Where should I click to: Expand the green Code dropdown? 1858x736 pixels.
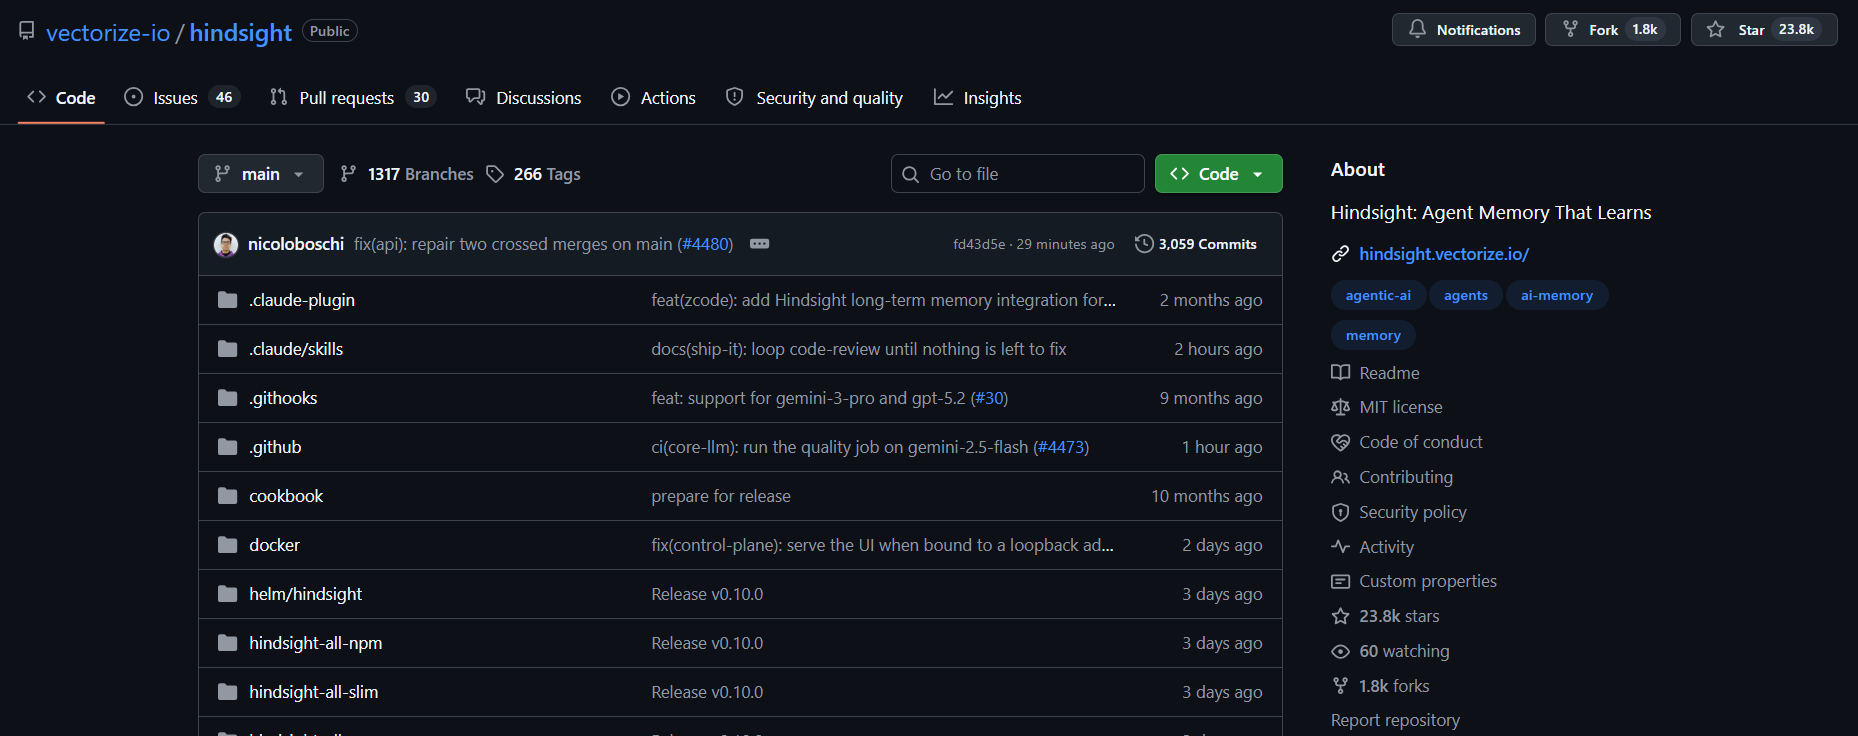click(x=1218, y=174)
